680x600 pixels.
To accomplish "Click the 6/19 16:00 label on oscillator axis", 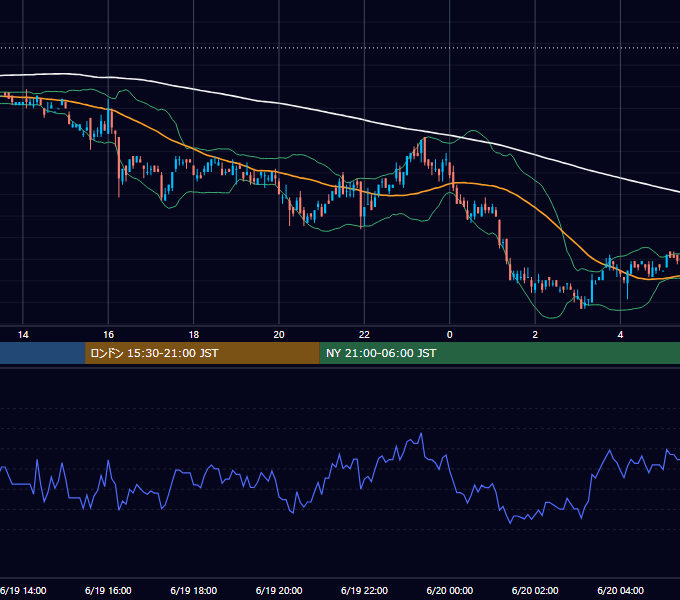I will 108,591.
